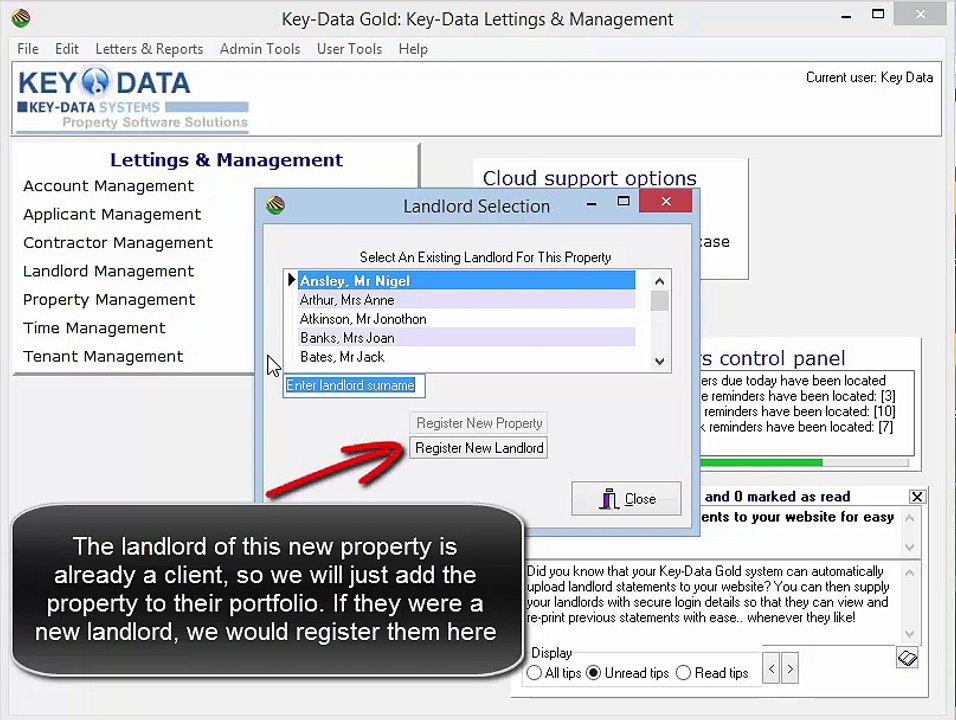Click reminders located [3] line
The width and height of the screenshot is (956, 720).
798,396
